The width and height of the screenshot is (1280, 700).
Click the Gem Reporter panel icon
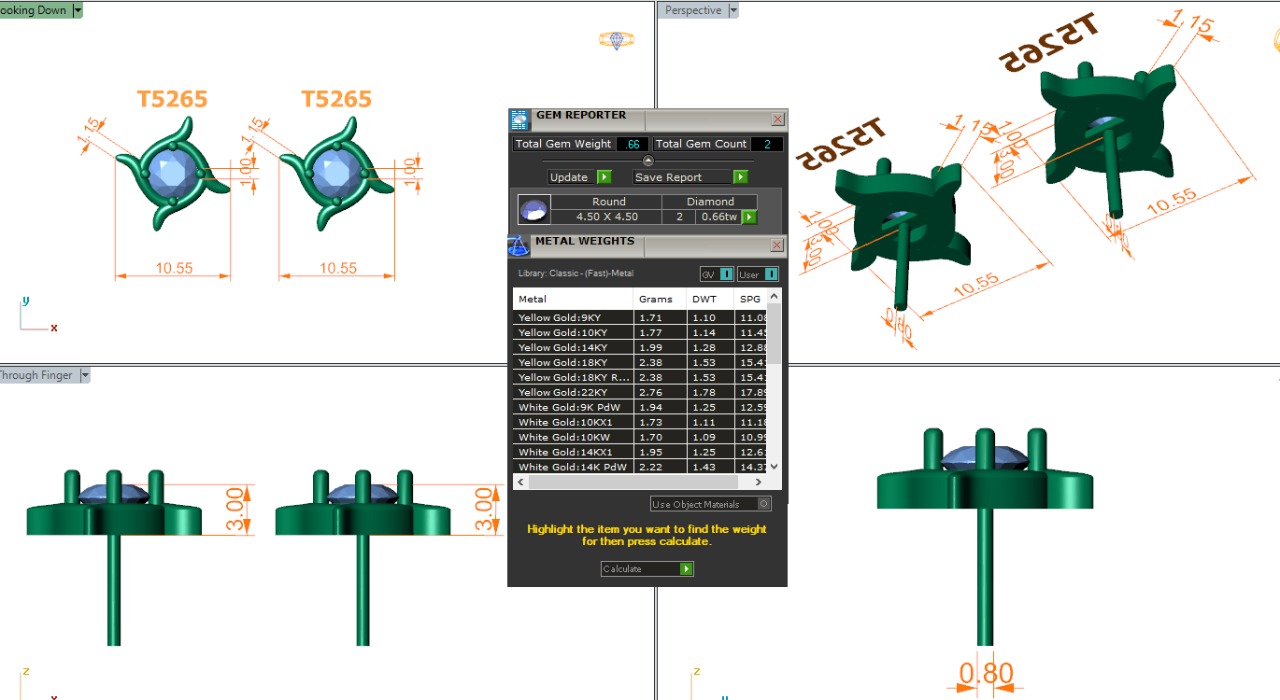coord(519,120)
